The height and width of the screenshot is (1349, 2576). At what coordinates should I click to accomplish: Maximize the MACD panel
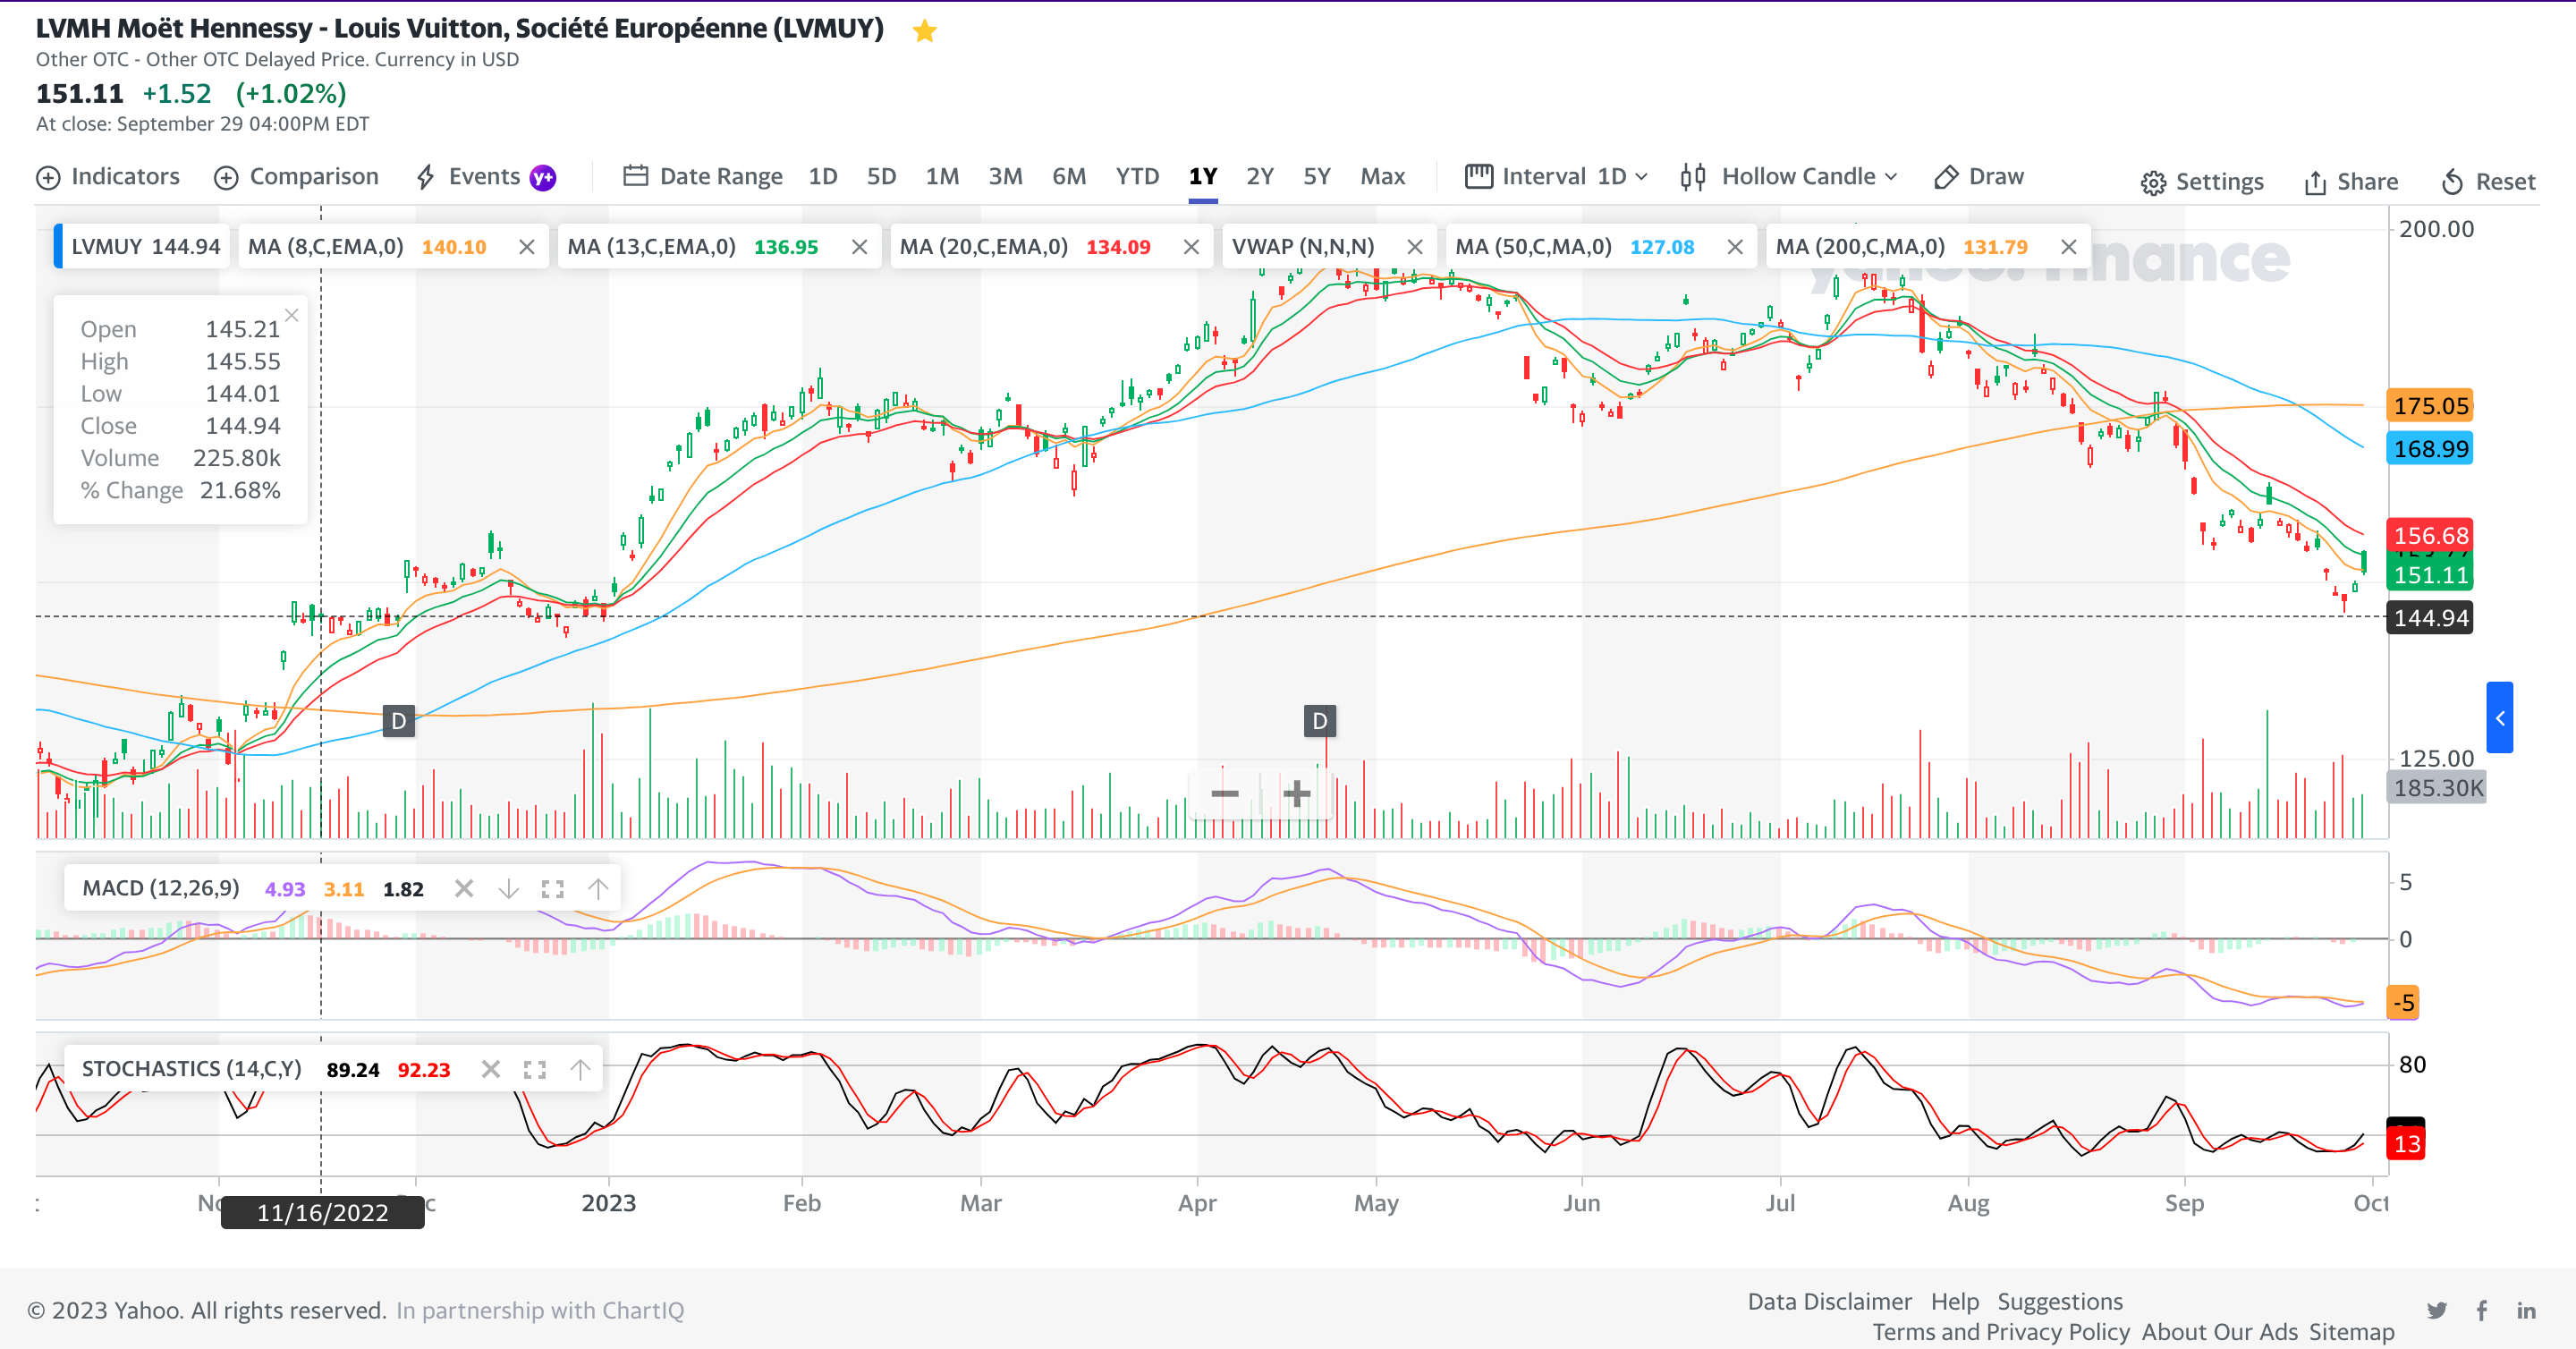[552, 889]
